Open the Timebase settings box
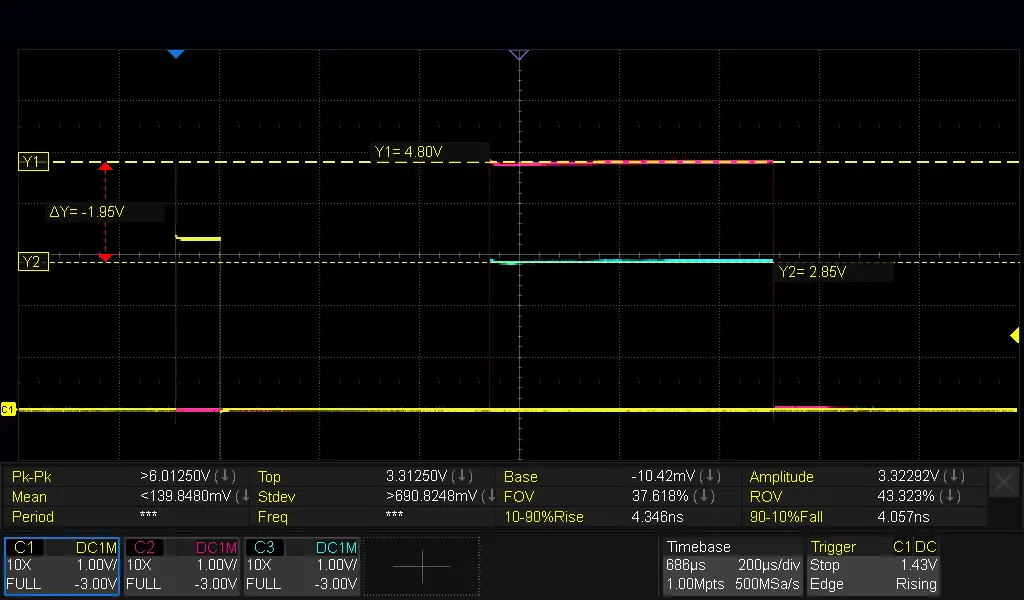Viewport: 1024px width, 600px height. tap(733, 565)
